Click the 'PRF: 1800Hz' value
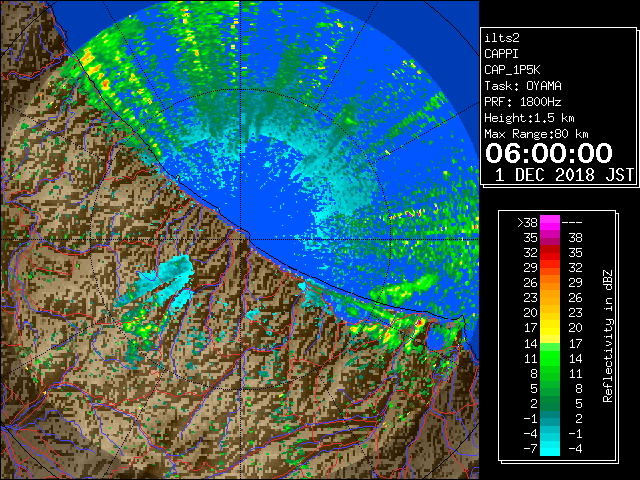 click(523, 102)
